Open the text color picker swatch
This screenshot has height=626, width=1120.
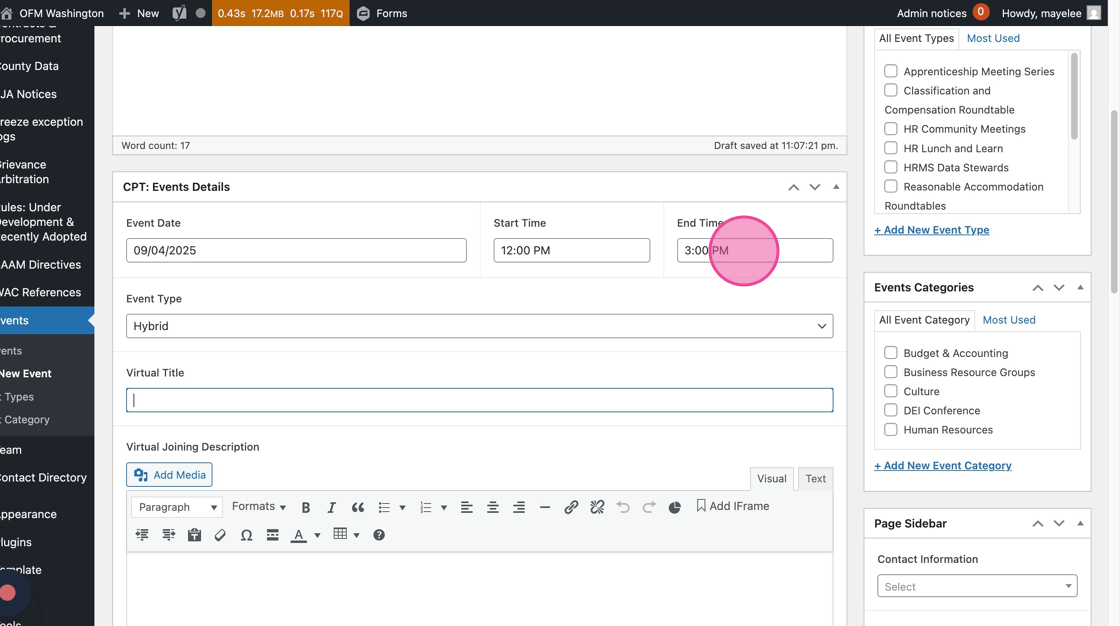click(298, 535)
